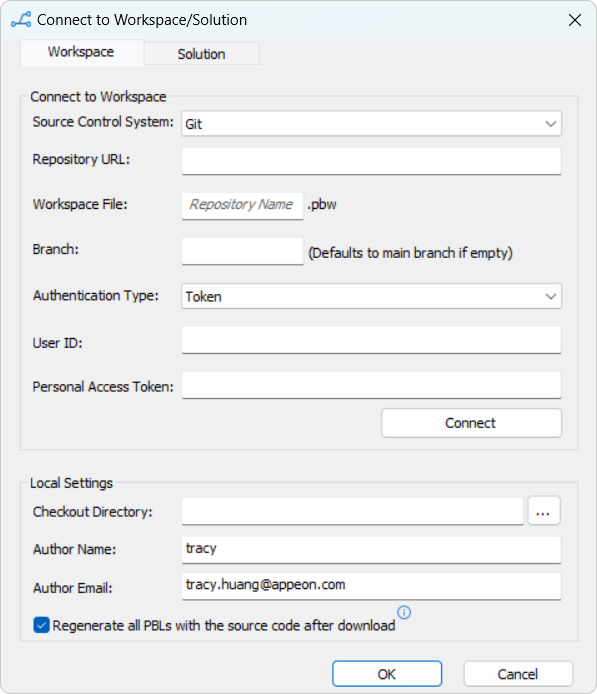Switch to the Solution tab
Screen dimensions: 597x694
coord(201,54)
